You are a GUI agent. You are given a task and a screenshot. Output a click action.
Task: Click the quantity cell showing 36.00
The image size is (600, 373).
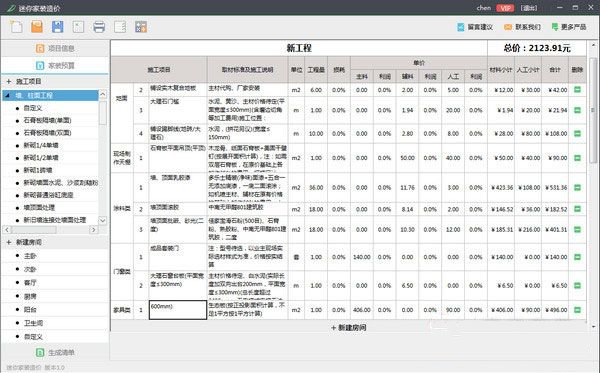(316, 187)
